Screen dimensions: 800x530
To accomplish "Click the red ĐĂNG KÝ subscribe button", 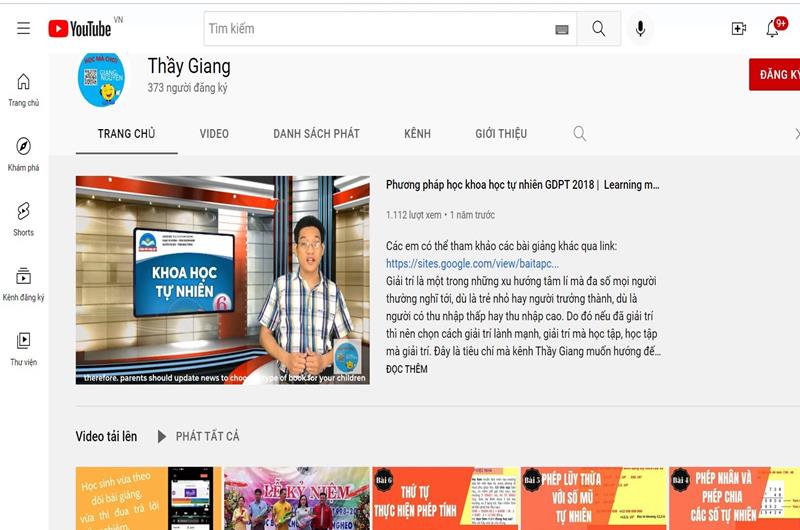I will [x=776, y=75].
